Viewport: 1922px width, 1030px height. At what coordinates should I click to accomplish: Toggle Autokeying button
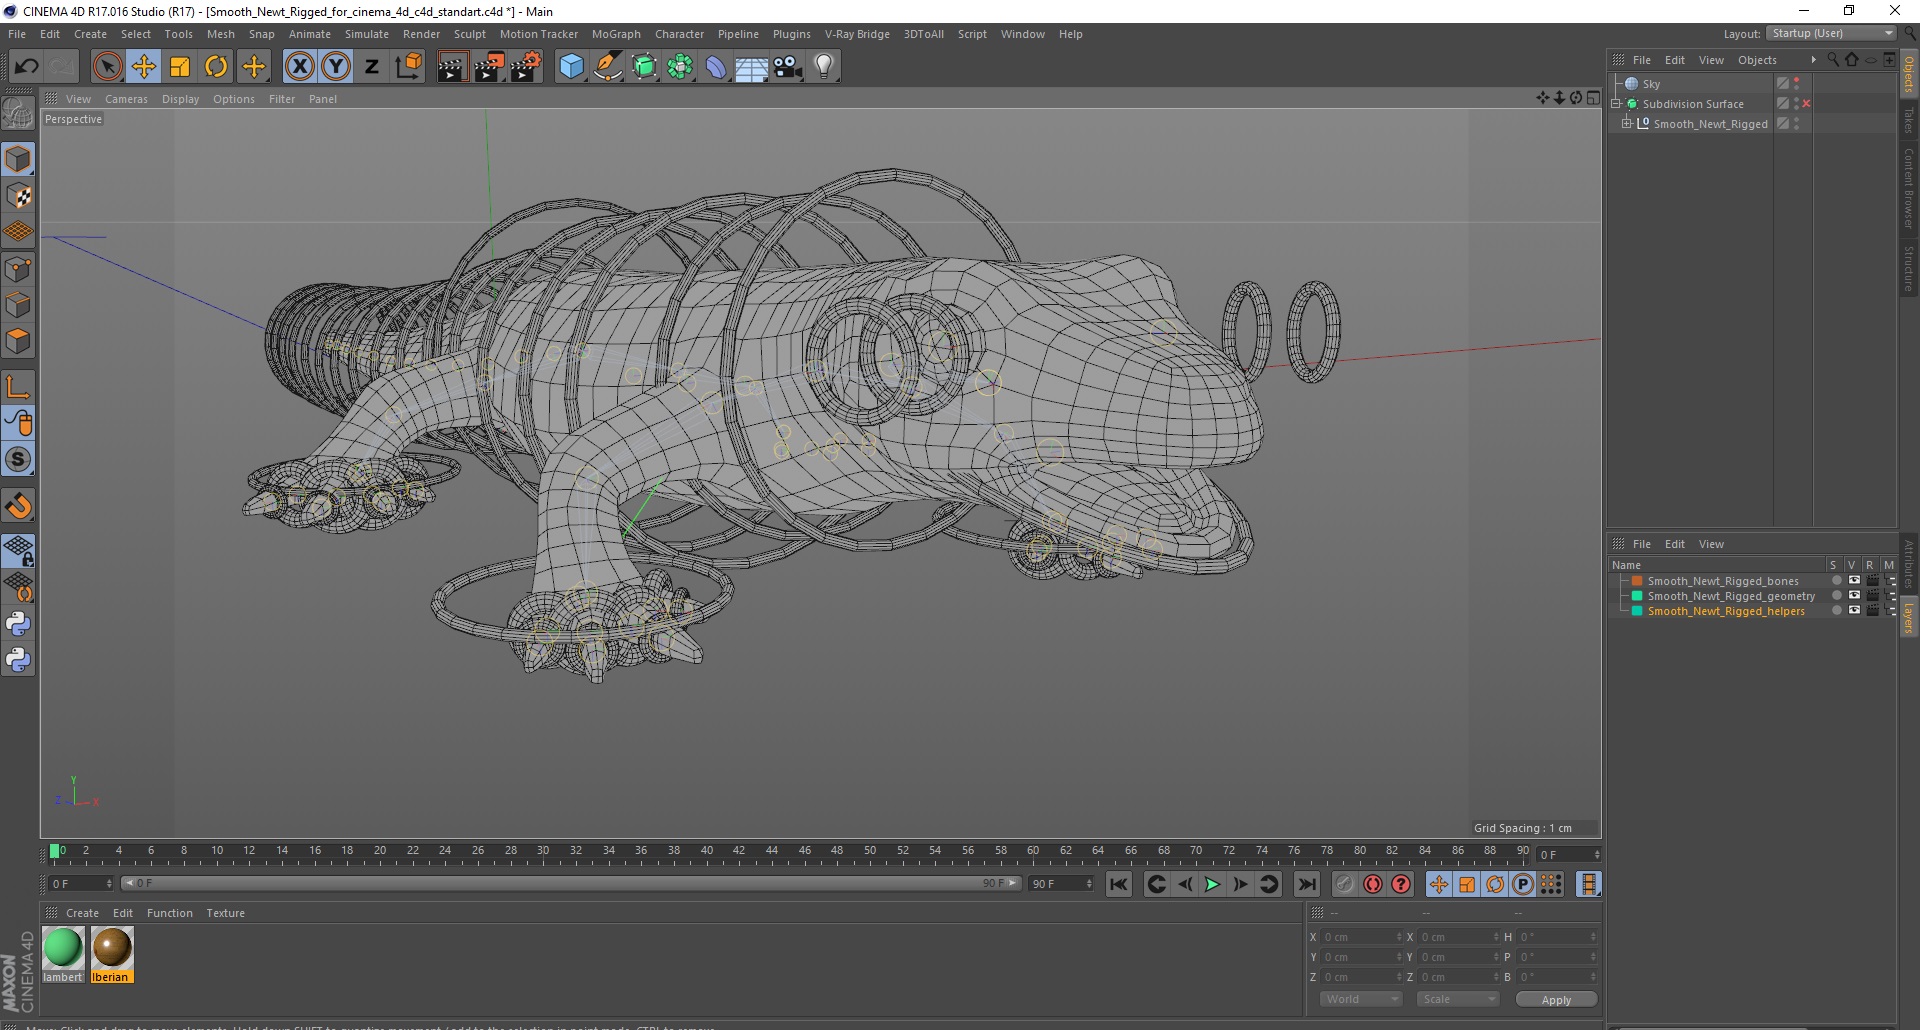(x=1373, y=885)
